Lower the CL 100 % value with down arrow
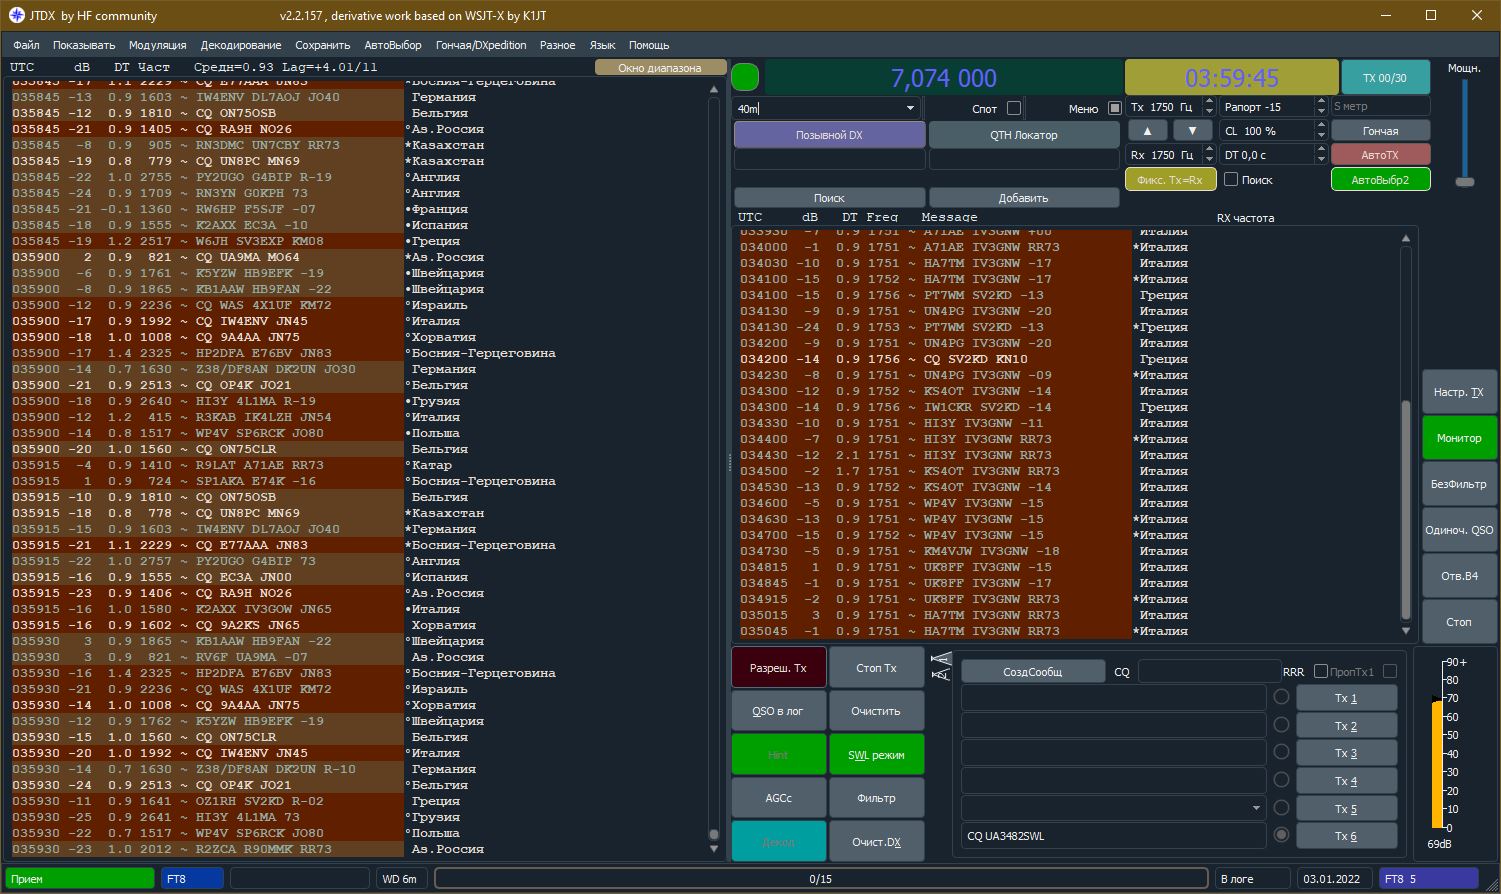Image resolution: width=1501 pixels, height=894 pixels. tap(1321, 136)
